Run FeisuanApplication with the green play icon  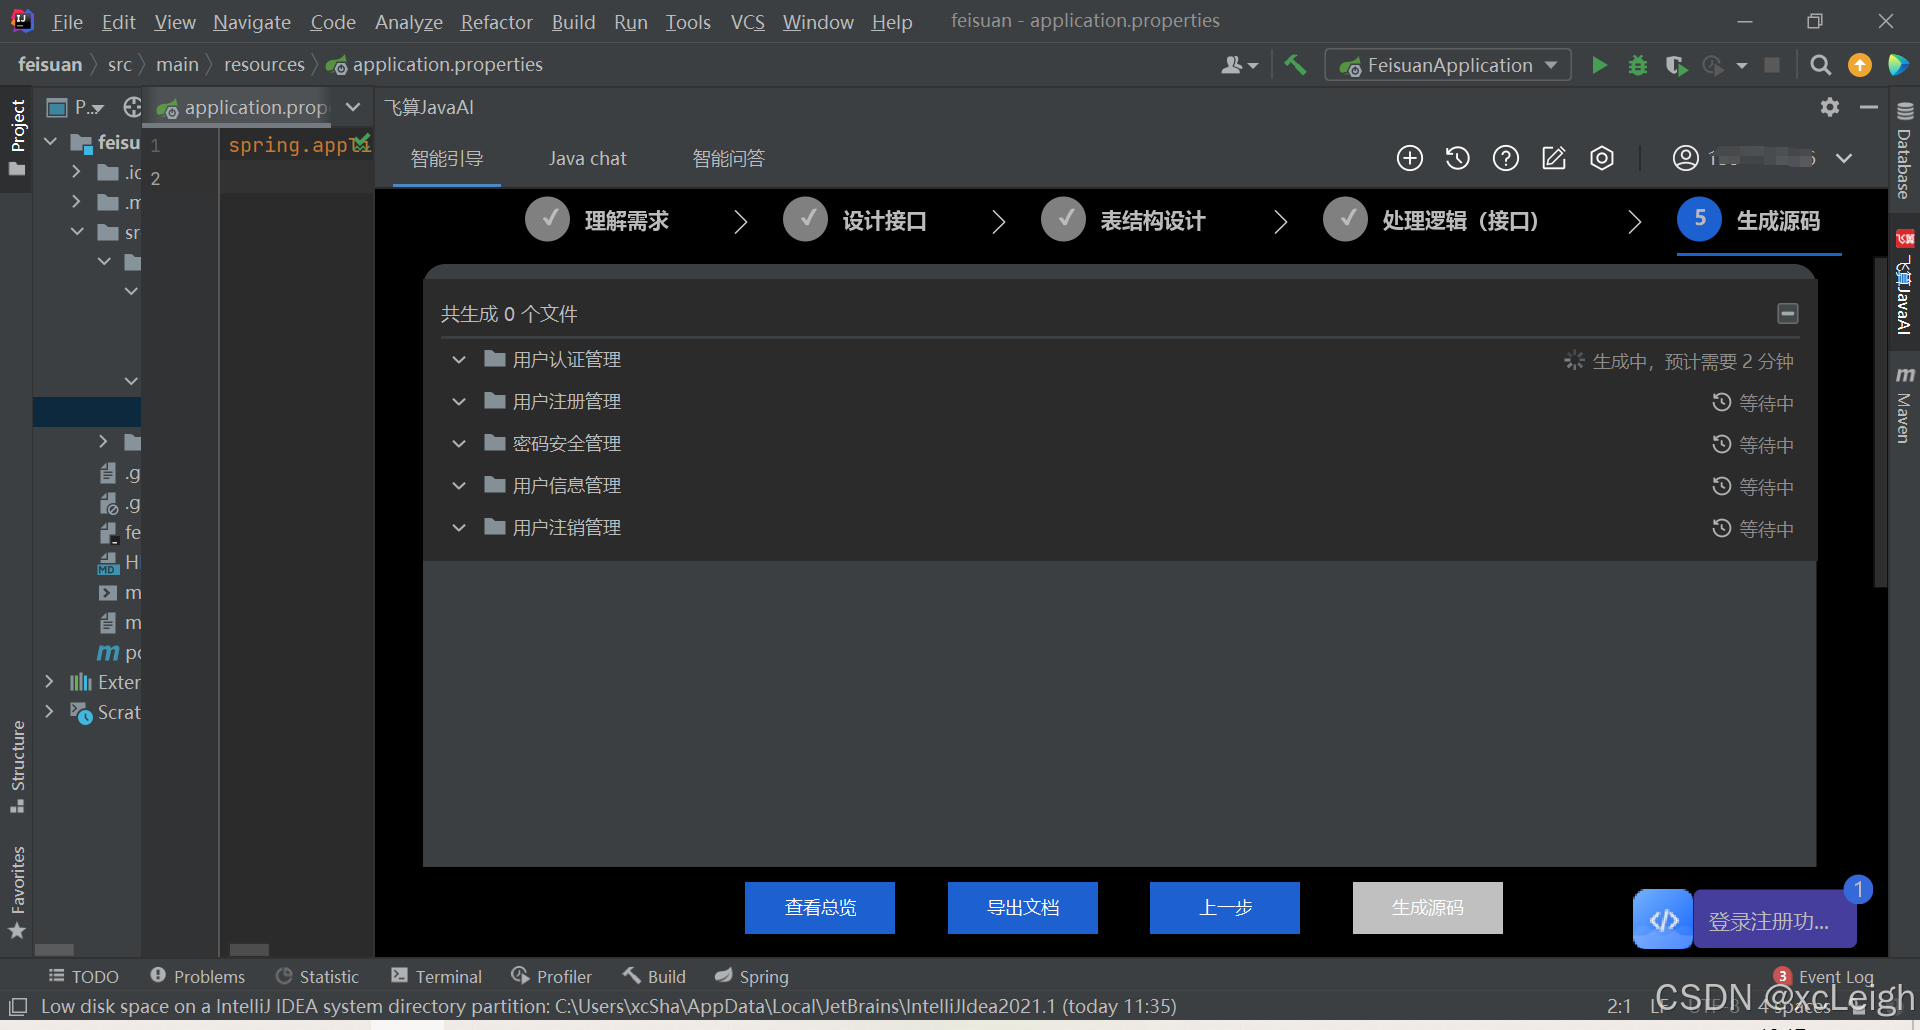(1599, 65)
